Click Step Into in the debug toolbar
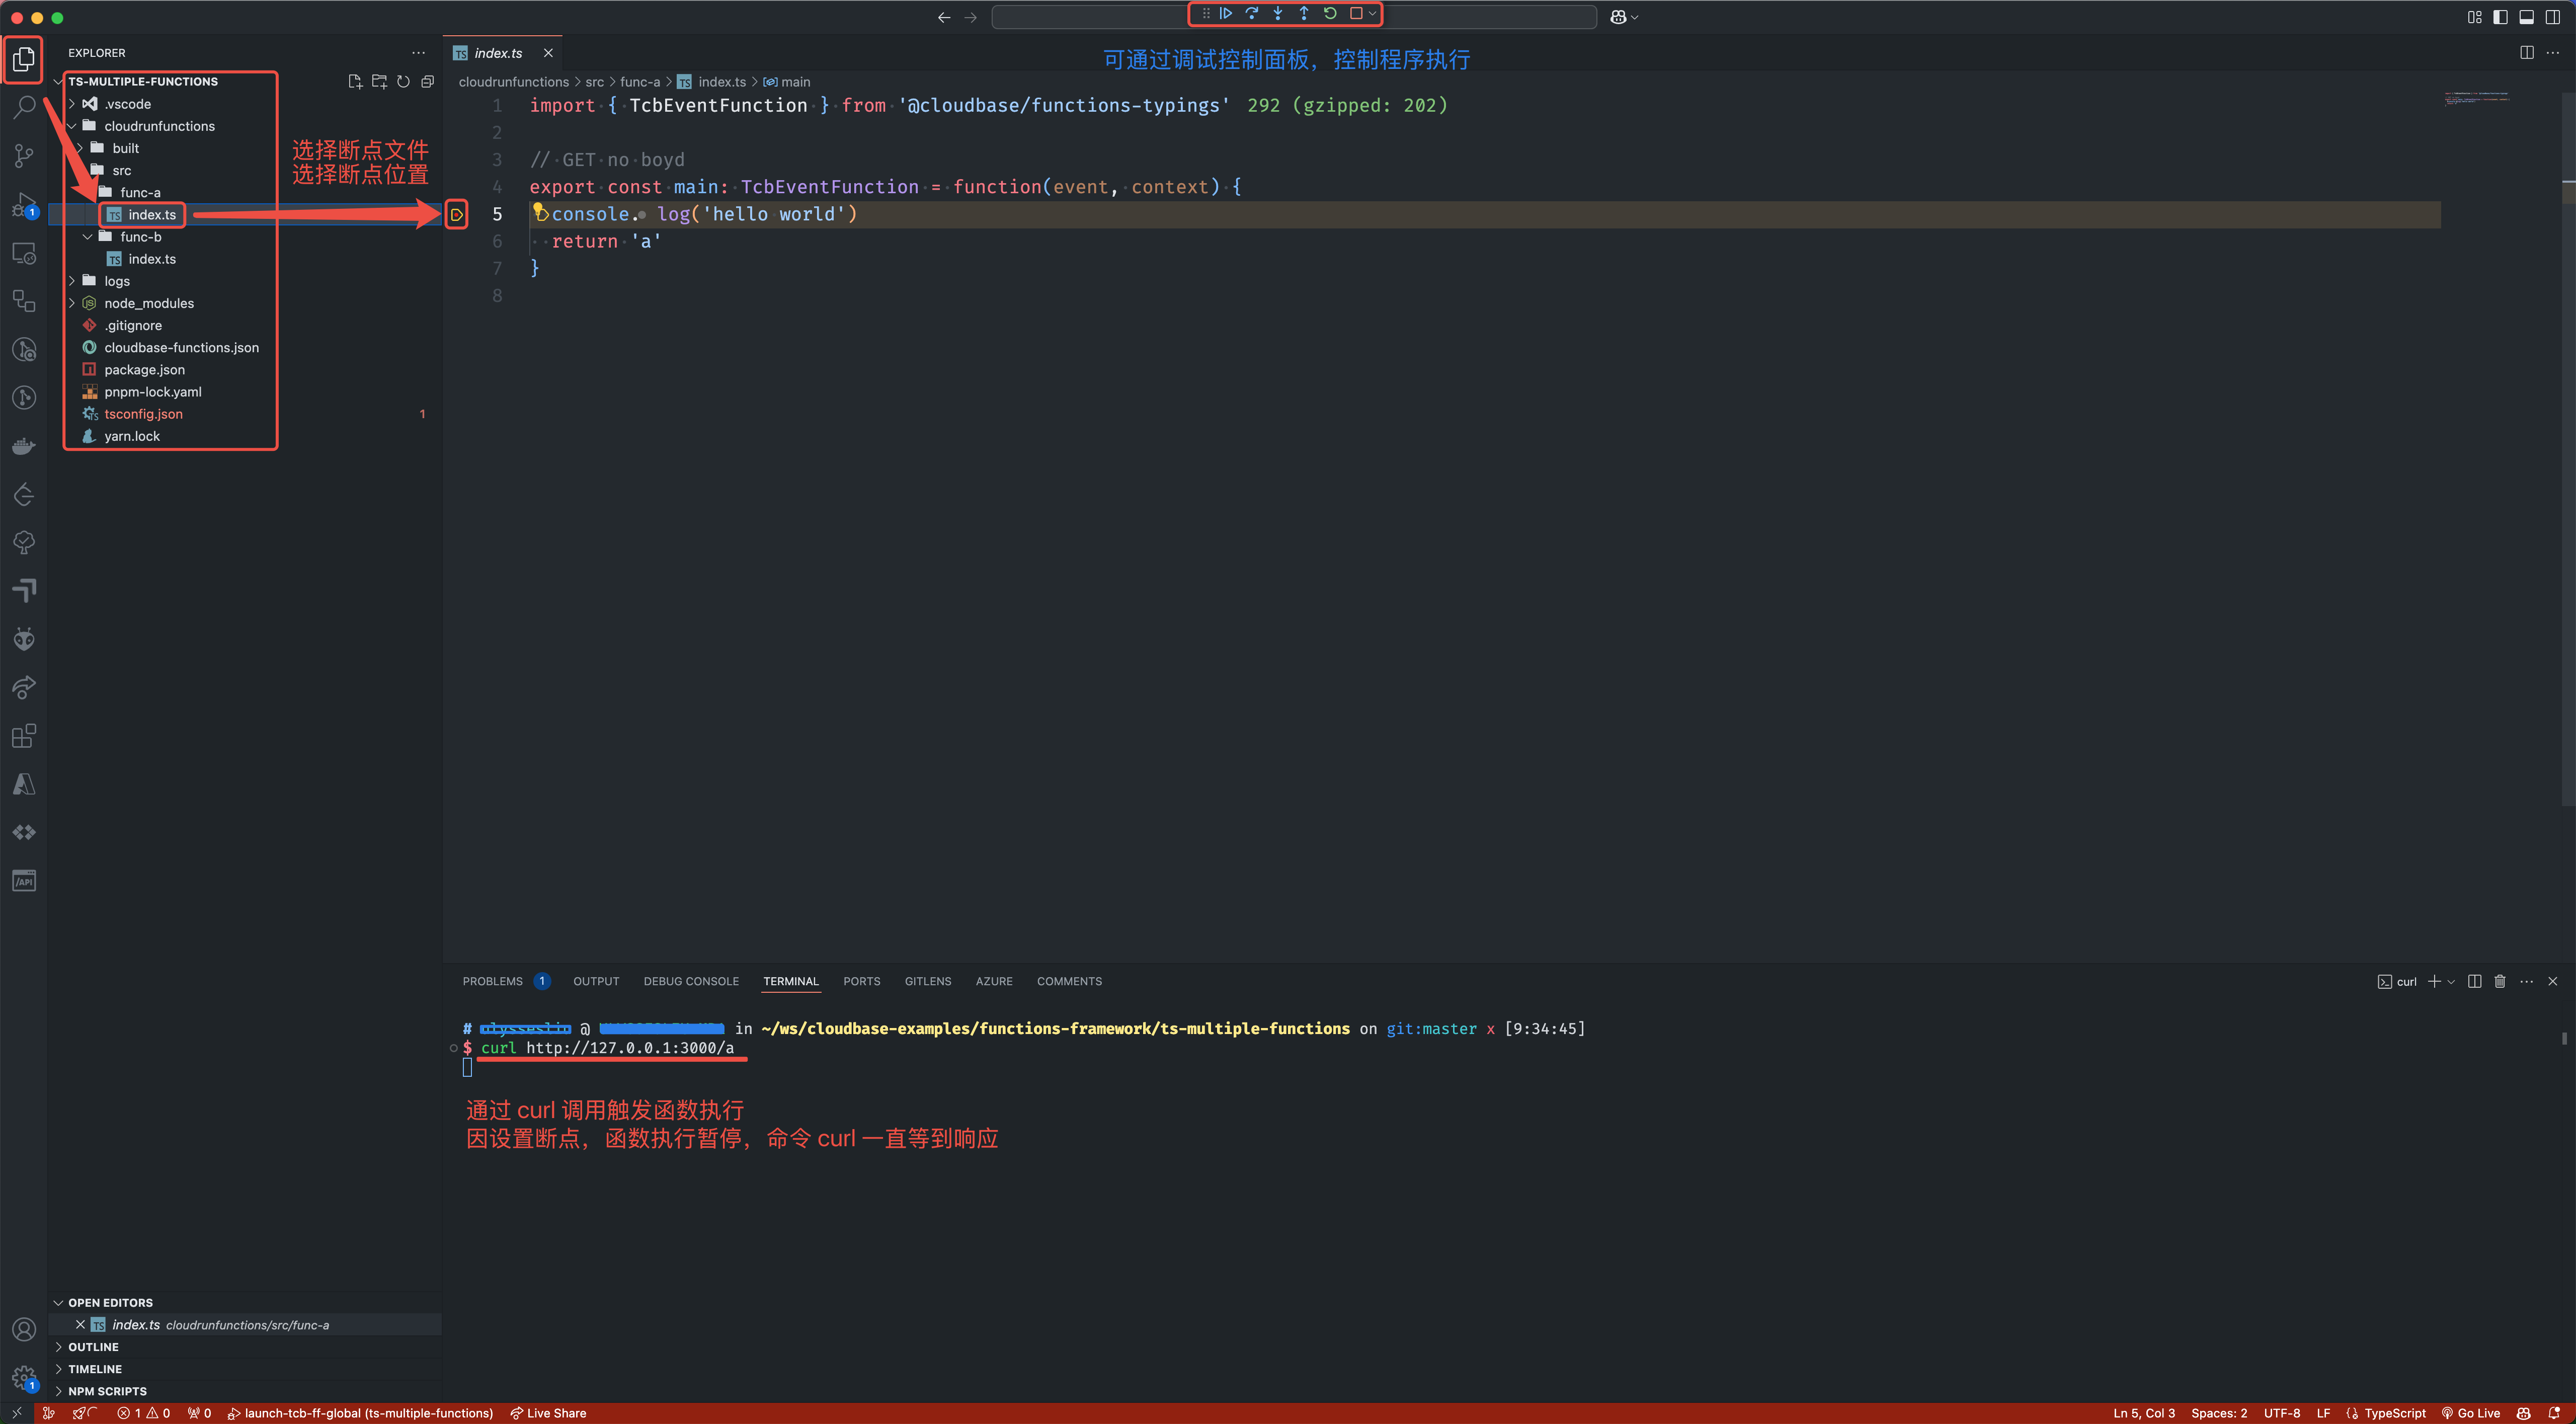Screen dimensions: 2576x1424 click(x=1277, y=14)
